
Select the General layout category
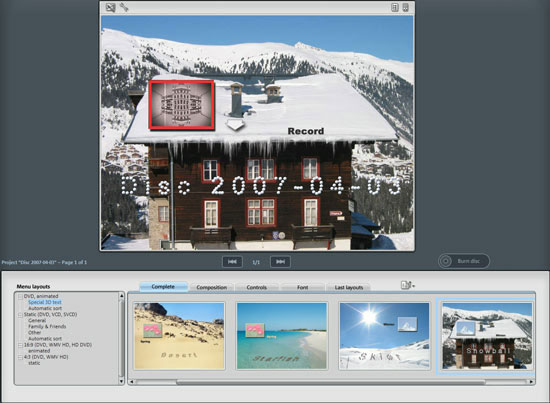point(37,321)
